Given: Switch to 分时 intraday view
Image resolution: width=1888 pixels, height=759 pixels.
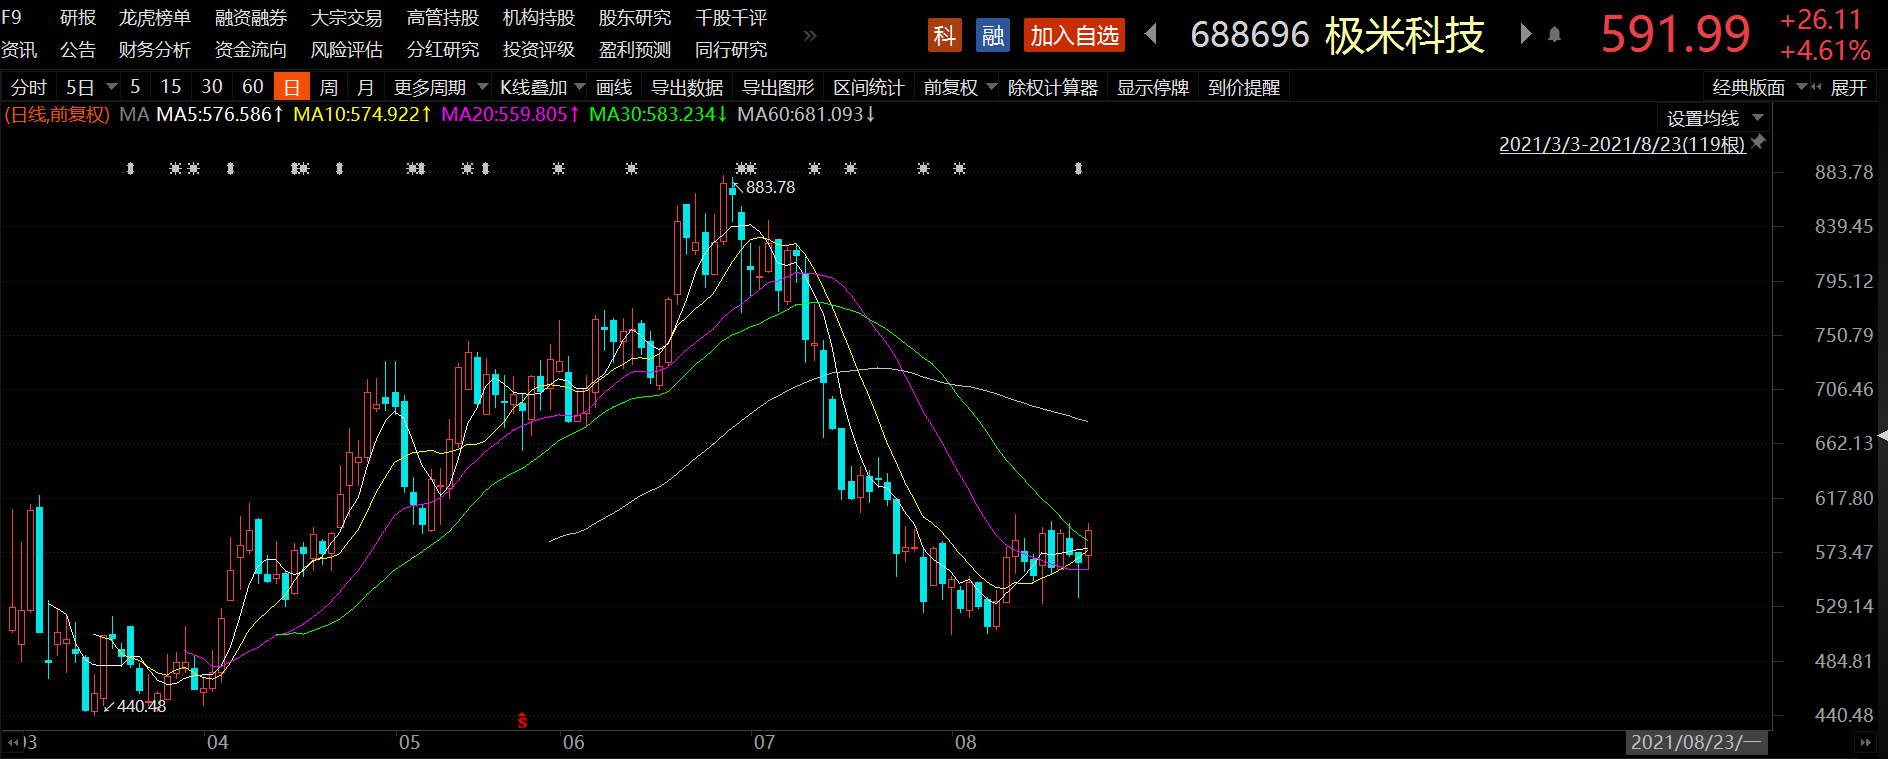Looking at the screenshot, I should tap(28, 88).
